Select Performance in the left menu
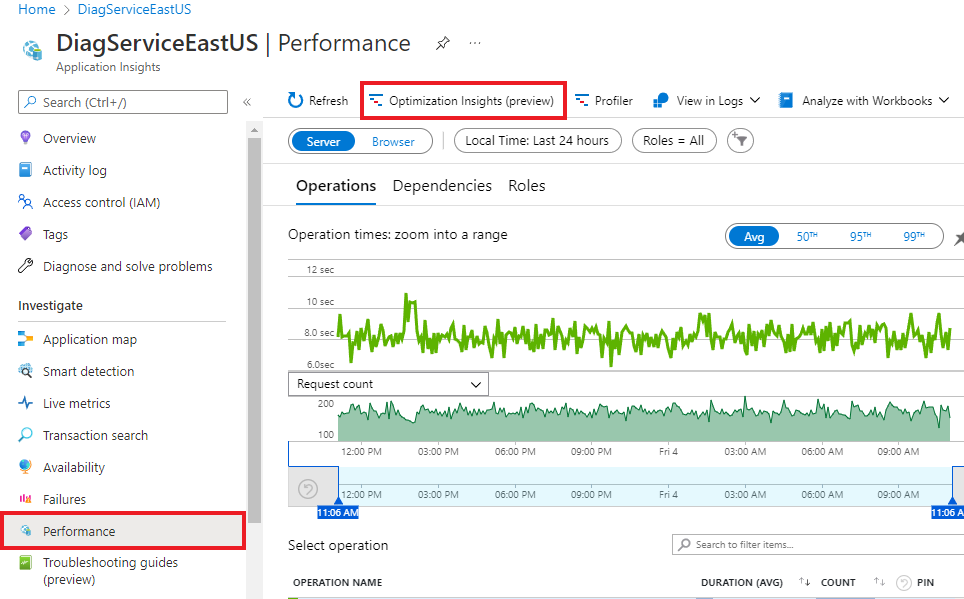964x599 pixels. (124, 531)
